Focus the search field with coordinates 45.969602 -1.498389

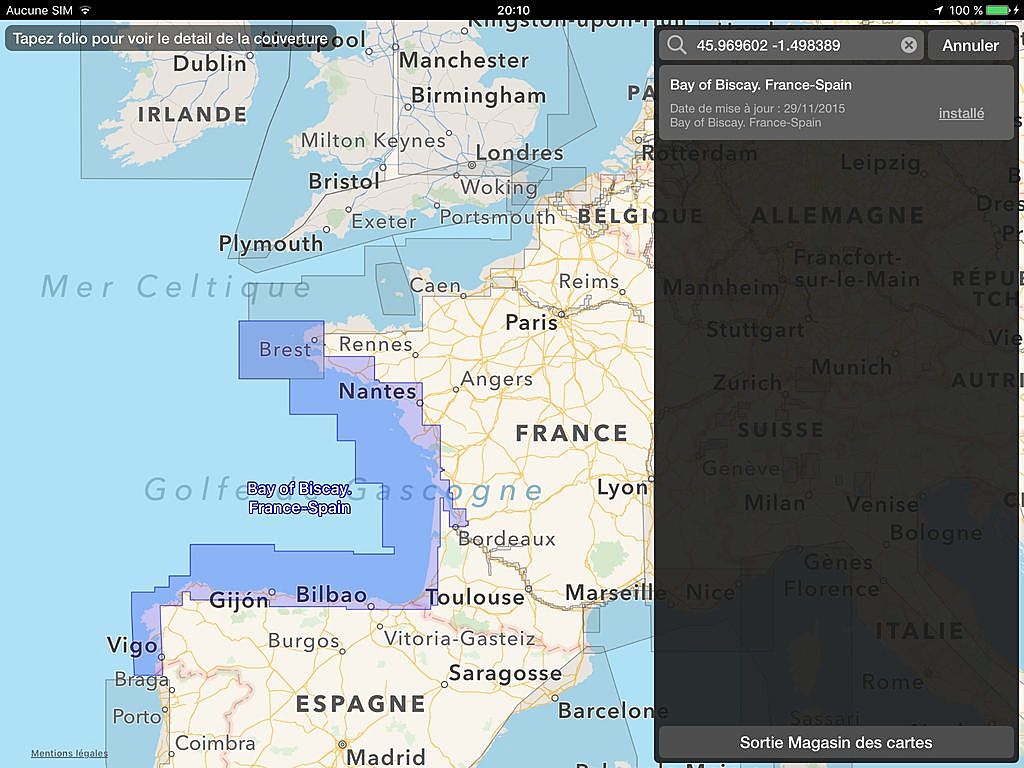click(x=792, y=45)
